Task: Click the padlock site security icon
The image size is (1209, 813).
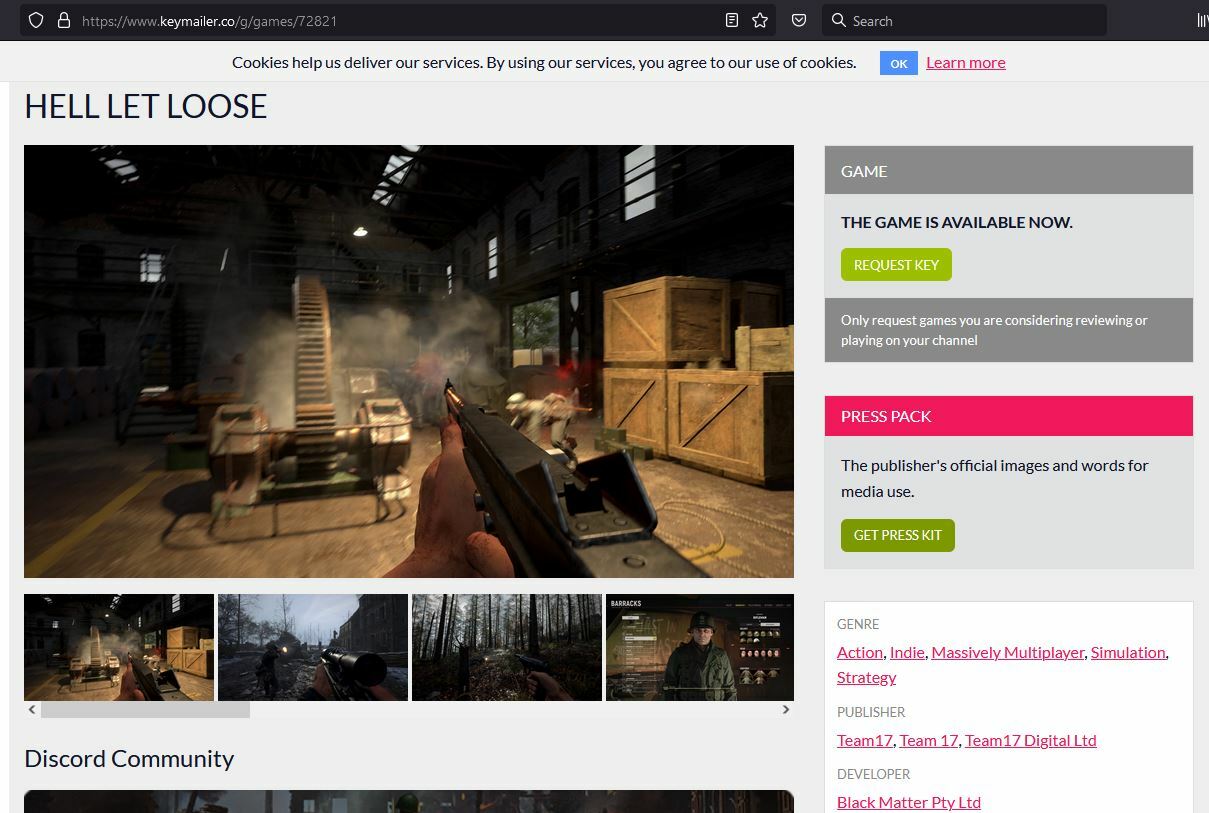Action: pos(64,20)
